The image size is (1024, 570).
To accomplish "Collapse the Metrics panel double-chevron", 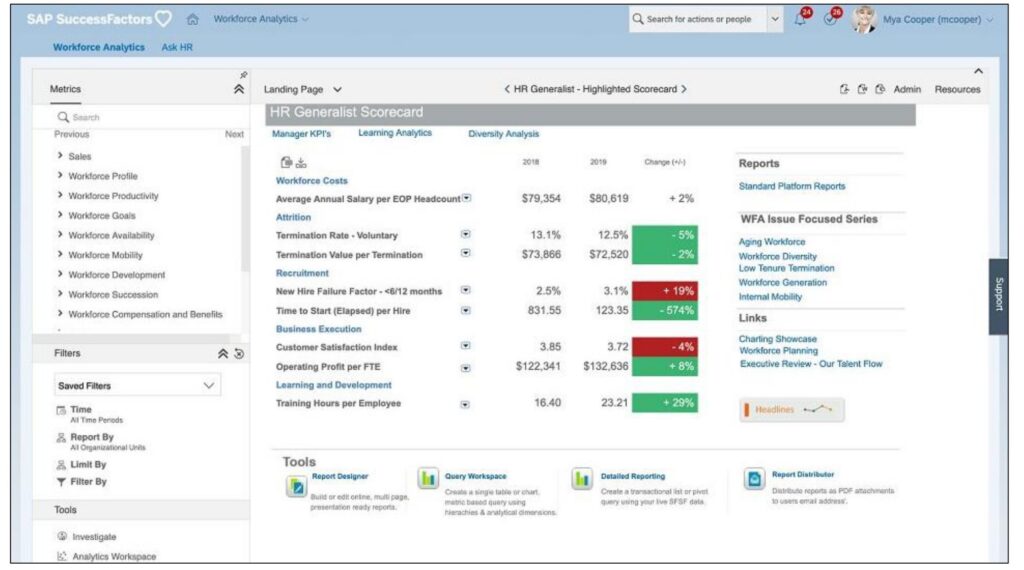I will click(x=239, y=89).
